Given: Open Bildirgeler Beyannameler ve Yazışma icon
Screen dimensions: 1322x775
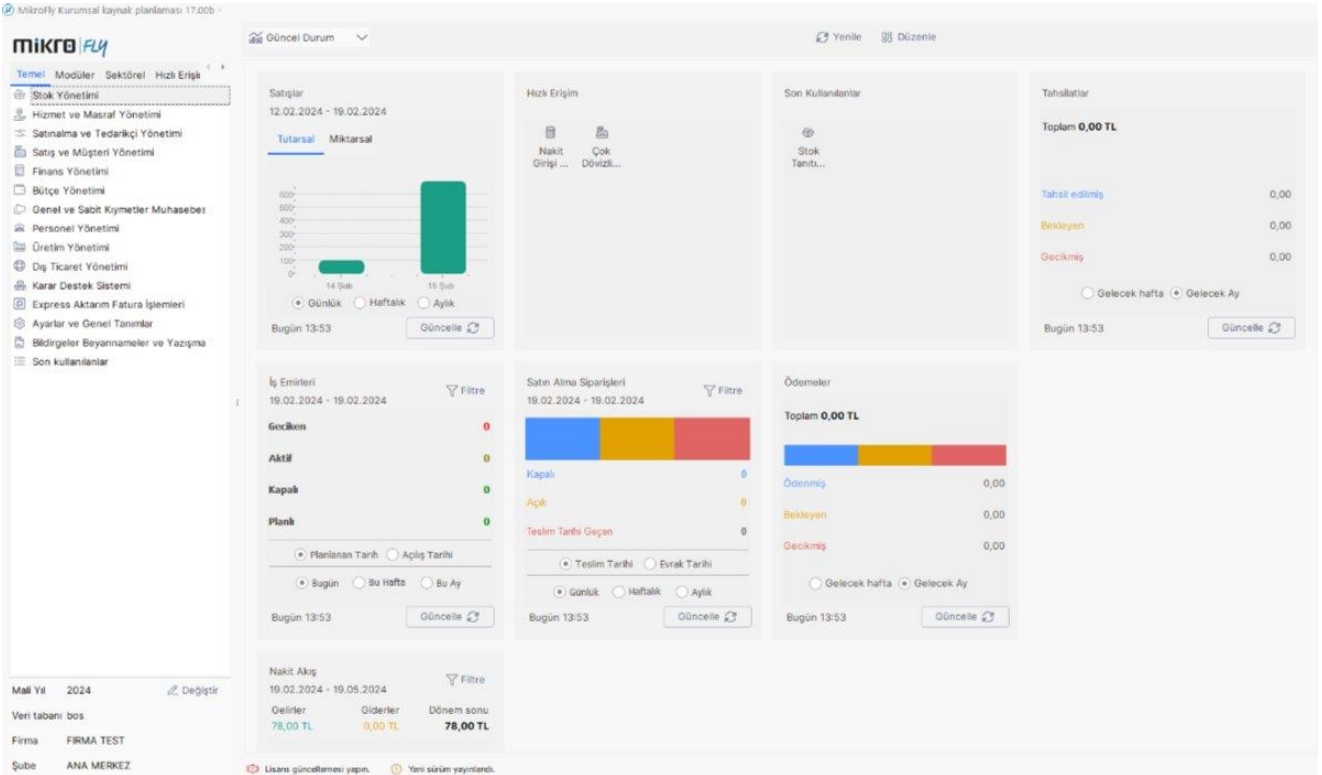Looking at the screenshot, I should tap(20, 343).
